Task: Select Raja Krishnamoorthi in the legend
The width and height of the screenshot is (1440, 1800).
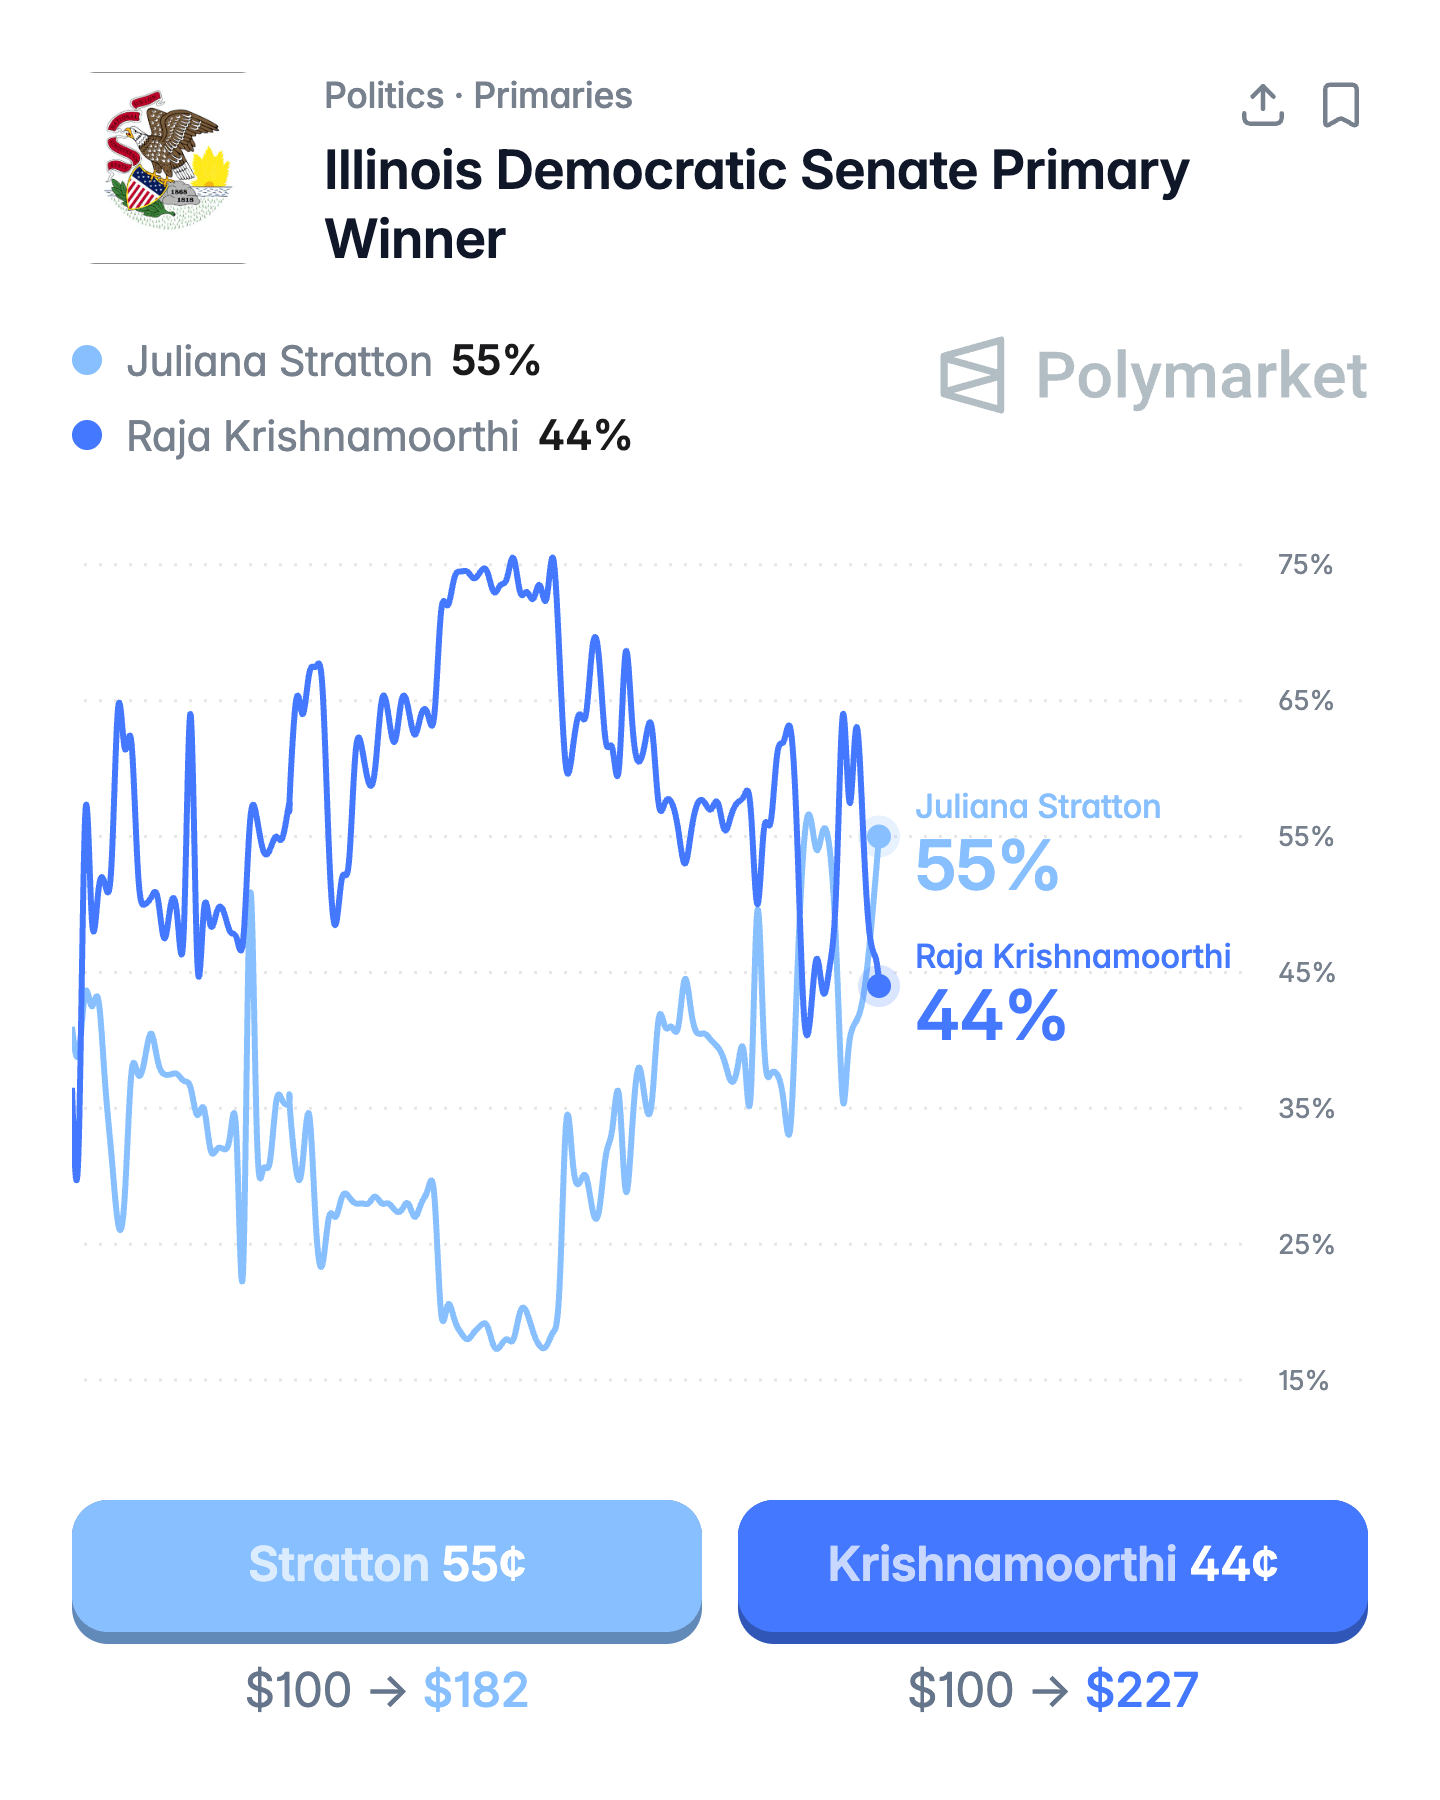Action: click(x=322, y=436)
